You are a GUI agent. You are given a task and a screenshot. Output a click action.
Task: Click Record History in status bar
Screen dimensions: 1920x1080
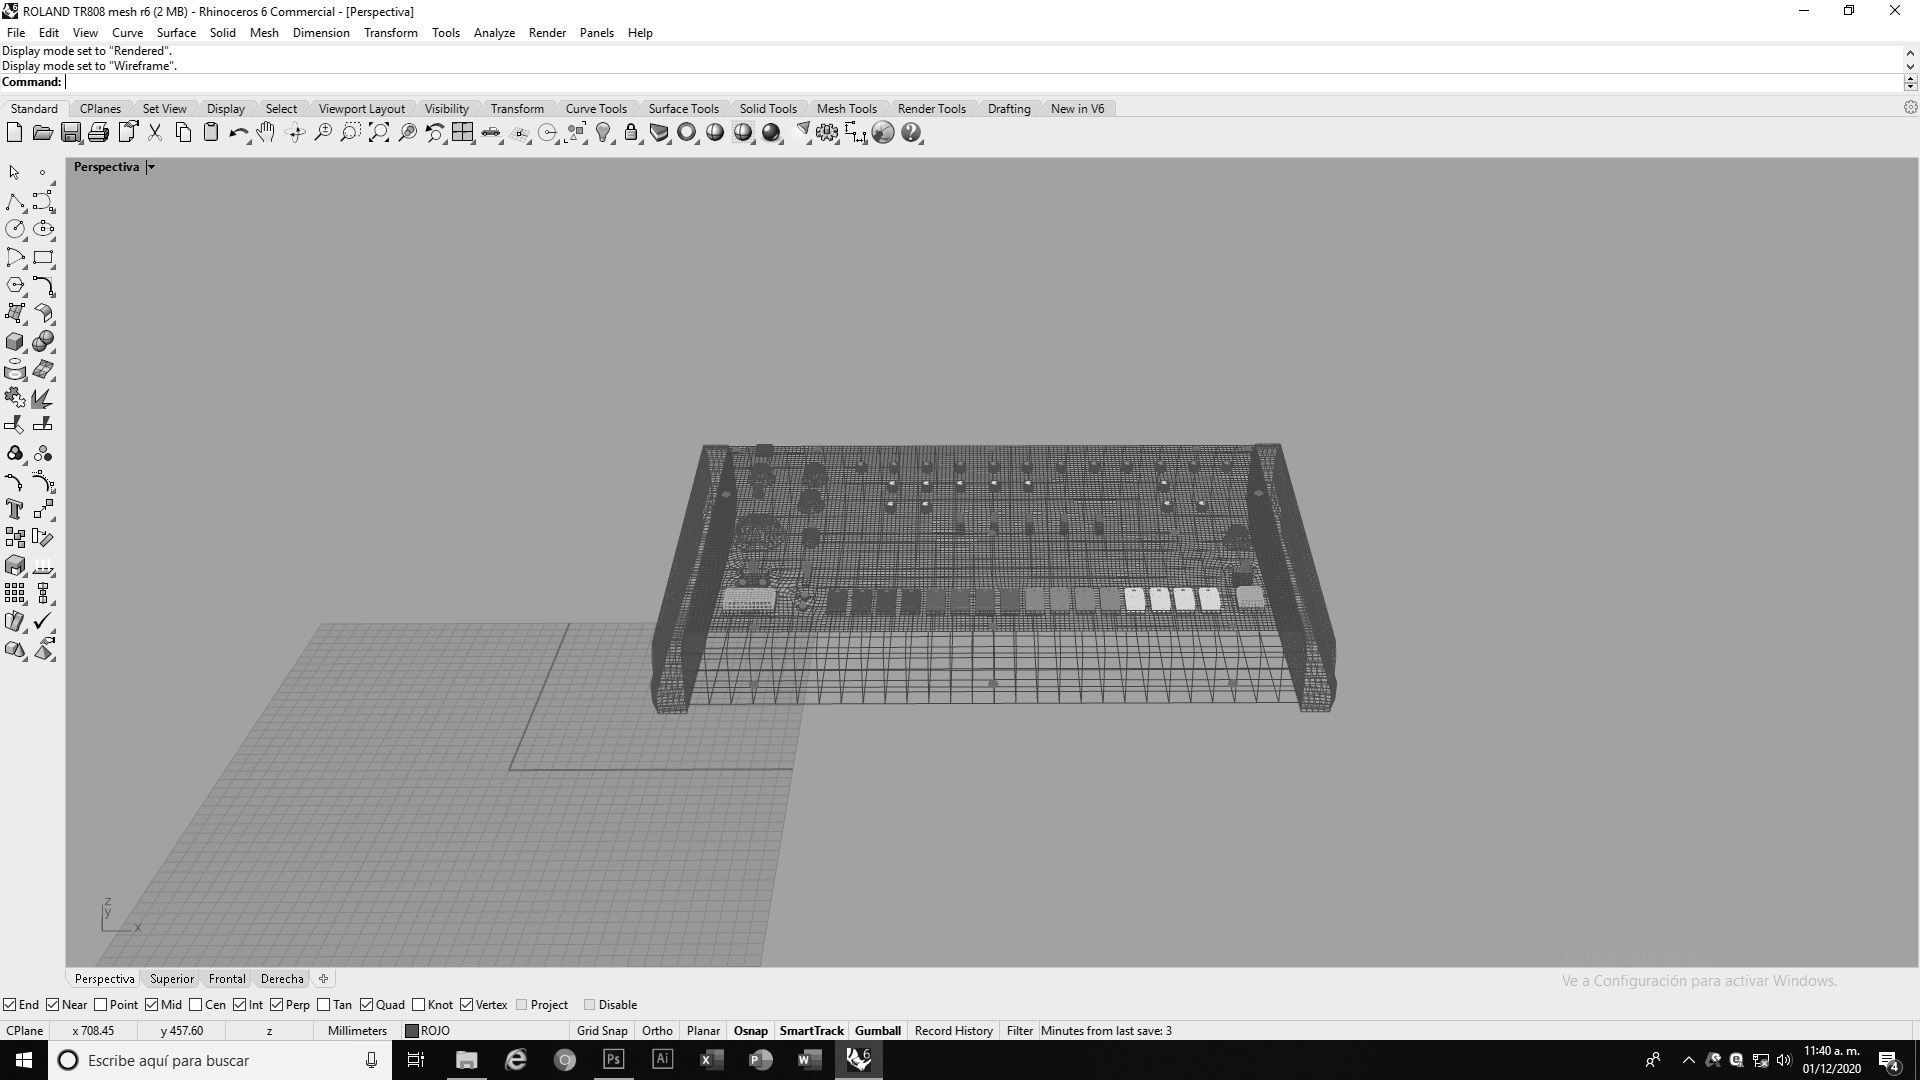point(953,1031)
